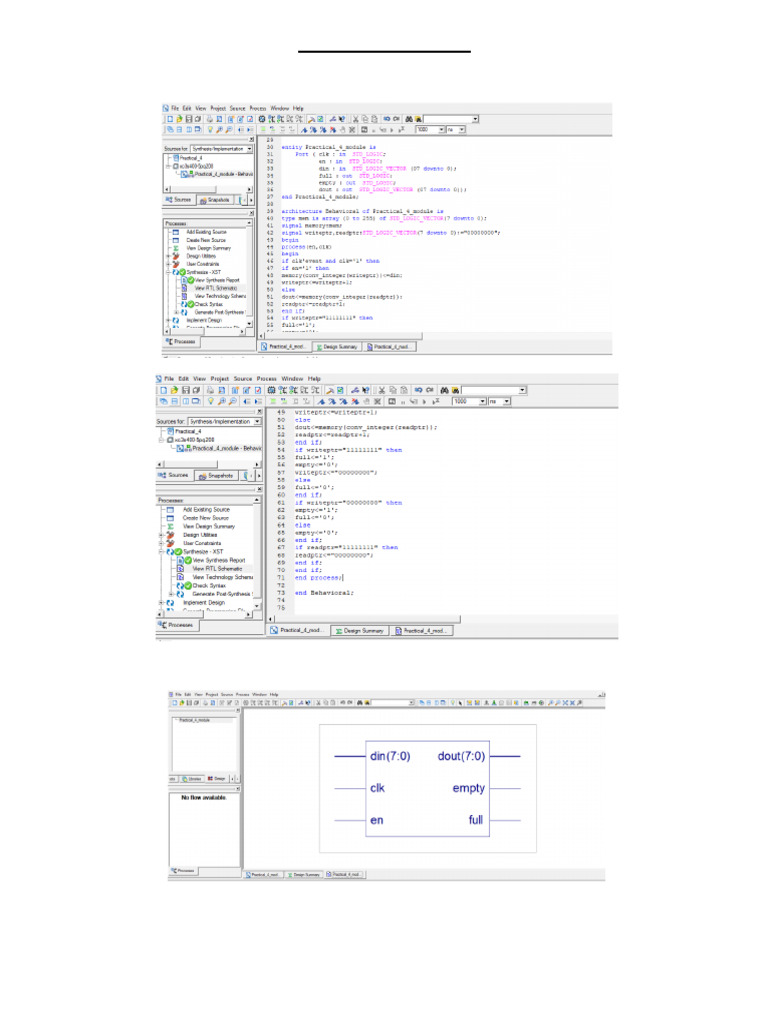Click first magnifier zoom icon in lines 49-75 window
768x1024 pixels.
[221, 401]
